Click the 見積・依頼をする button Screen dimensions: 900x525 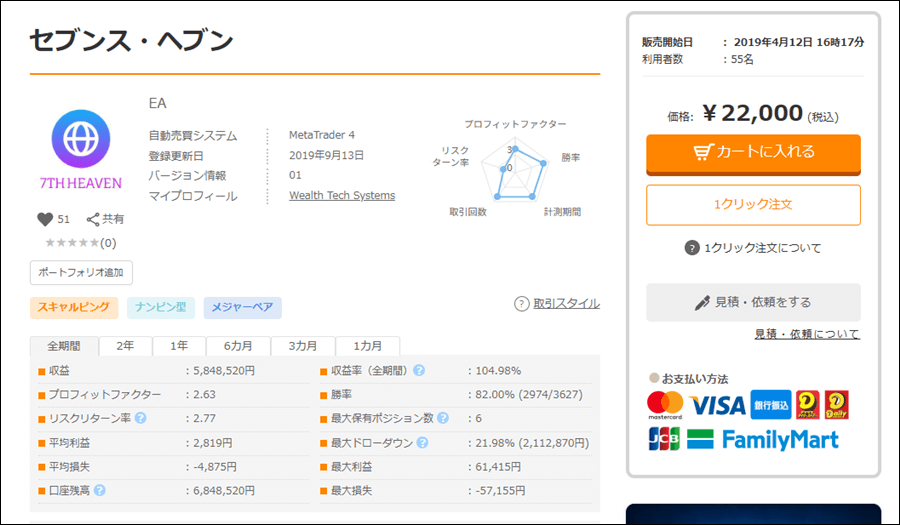[753, 302]
